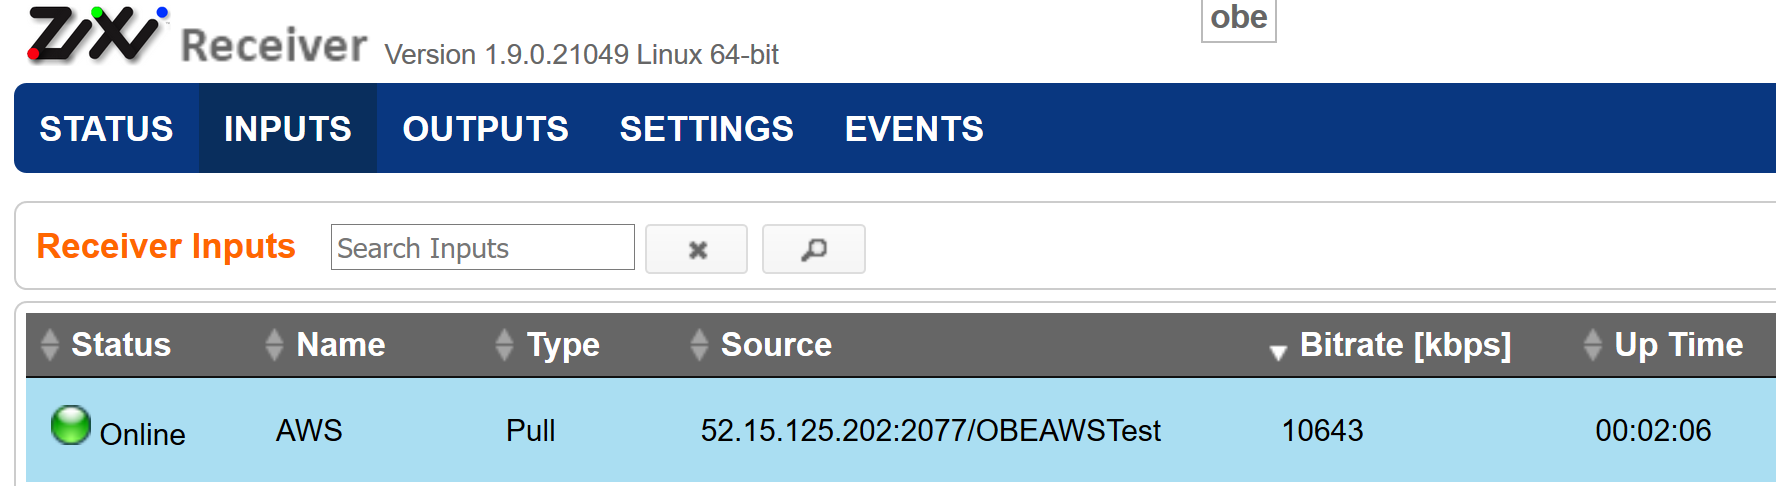Image resolution: width=1776 pixels, height=486 pixels.
Task: Go to the EVENTS tab
Action: 914,129
